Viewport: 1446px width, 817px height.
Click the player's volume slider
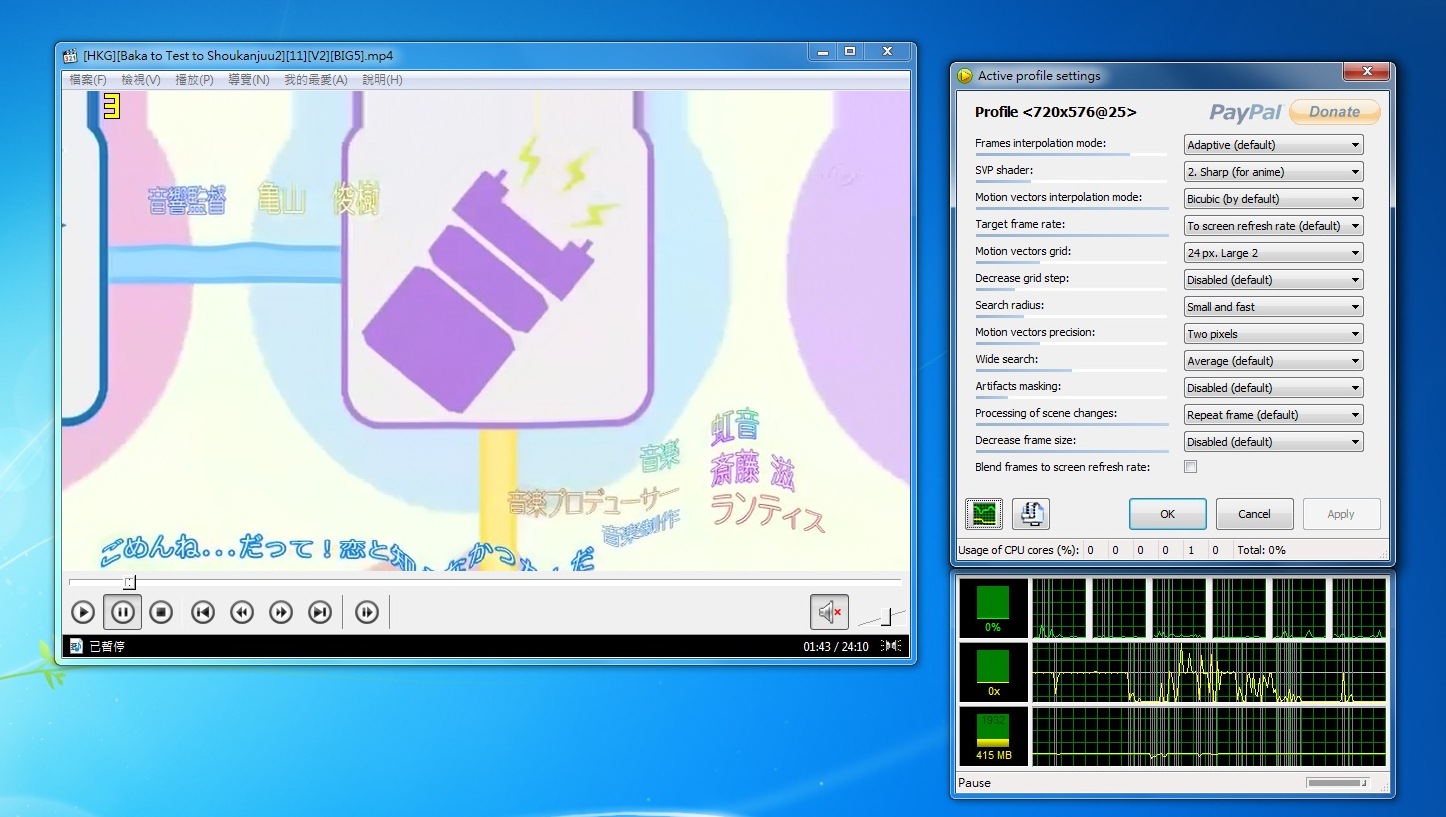(882, 616)
